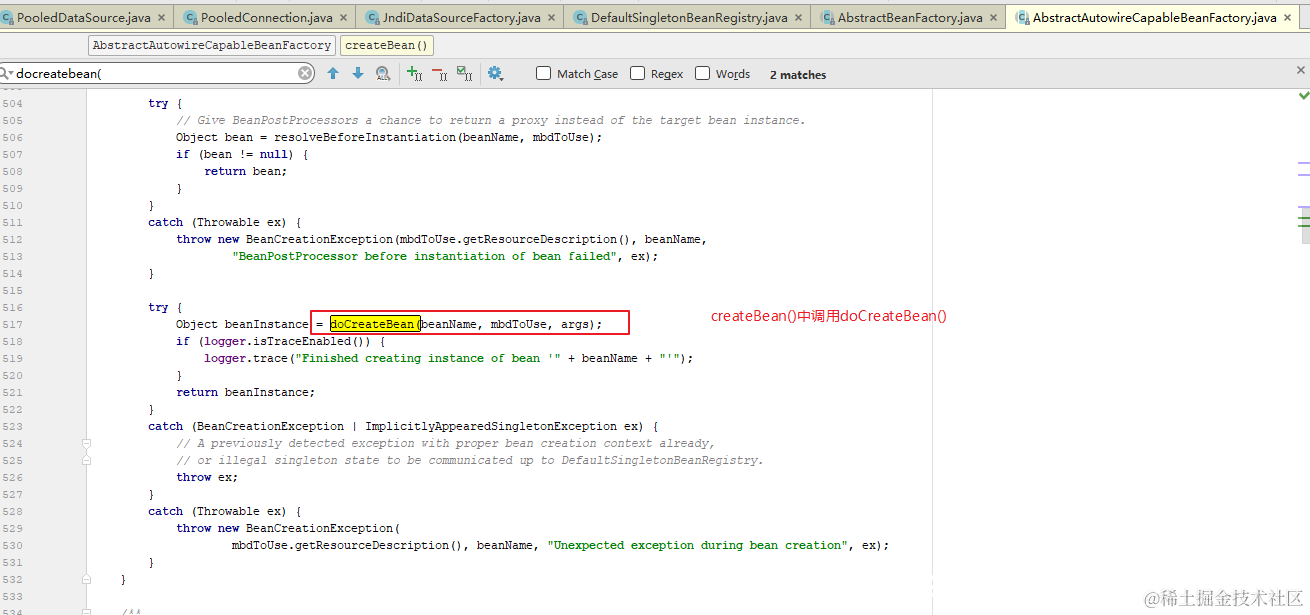Add selection for next occurrence icon
The image size is (1310, 615).
414,74
